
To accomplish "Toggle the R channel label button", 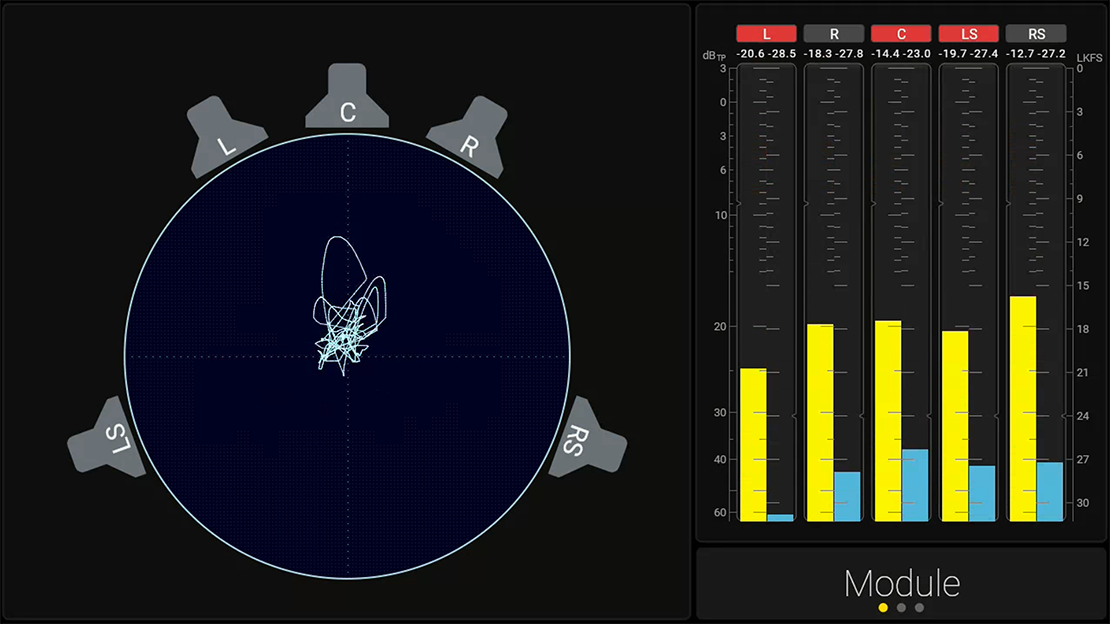I will click(834, 33).
